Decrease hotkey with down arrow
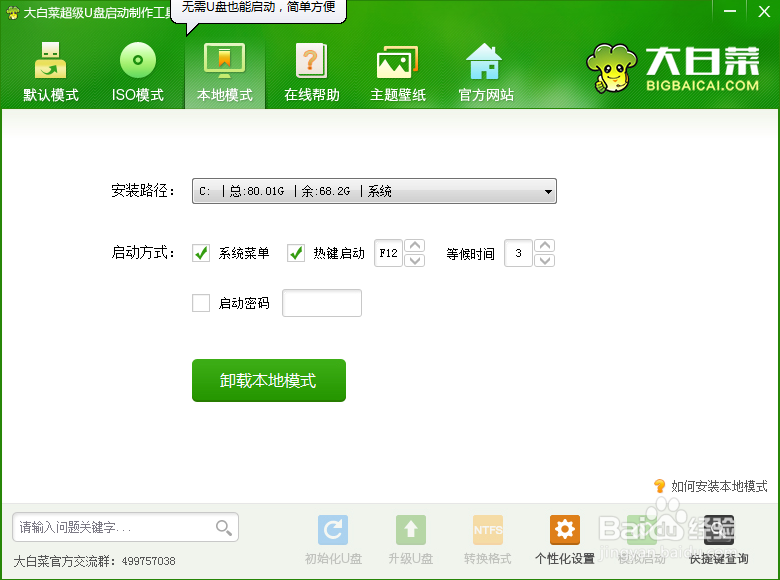780x580 pixels. pyautogui.click(x=414, y=260)
